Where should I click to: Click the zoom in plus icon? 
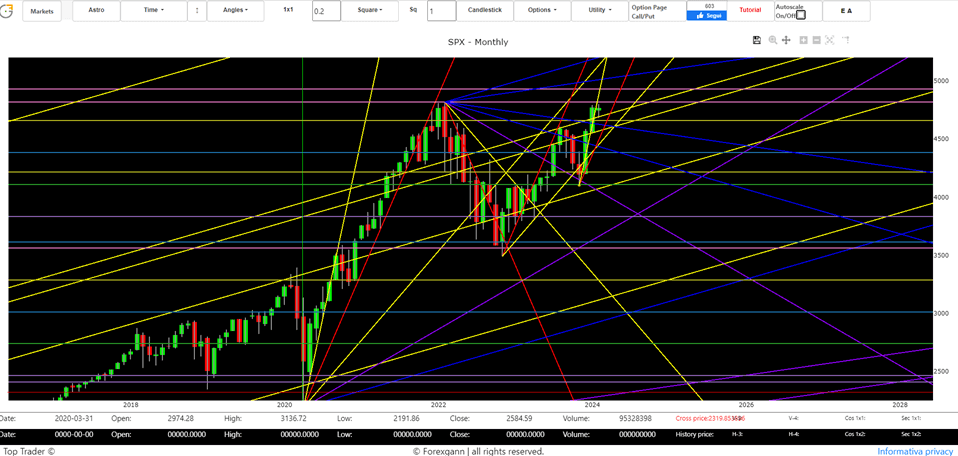coord(803,40)
